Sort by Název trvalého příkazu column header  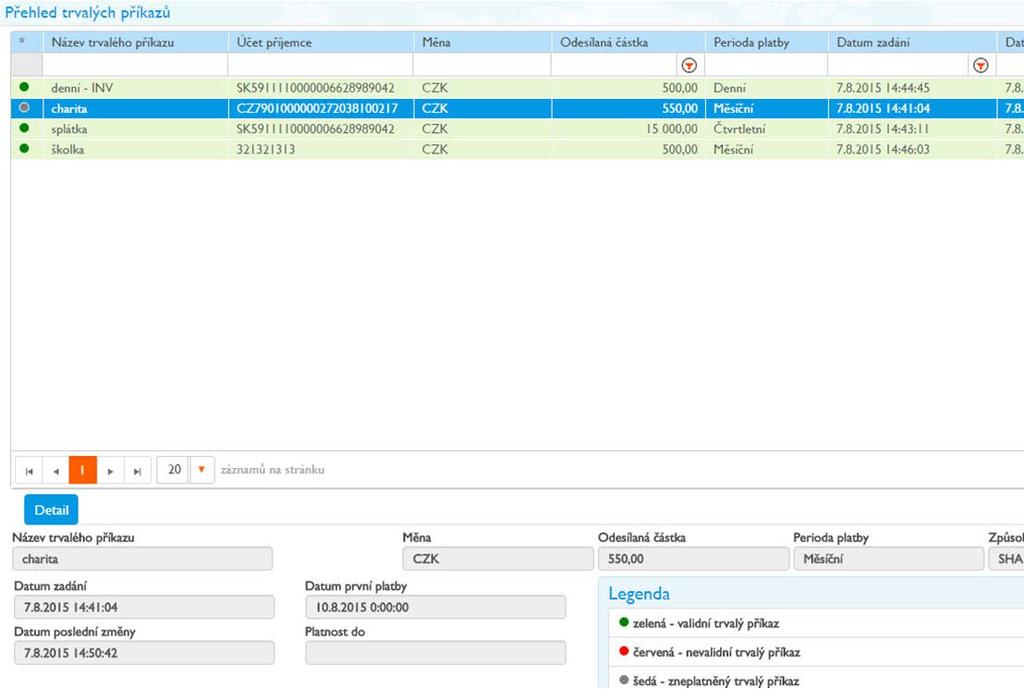point(113,42)
